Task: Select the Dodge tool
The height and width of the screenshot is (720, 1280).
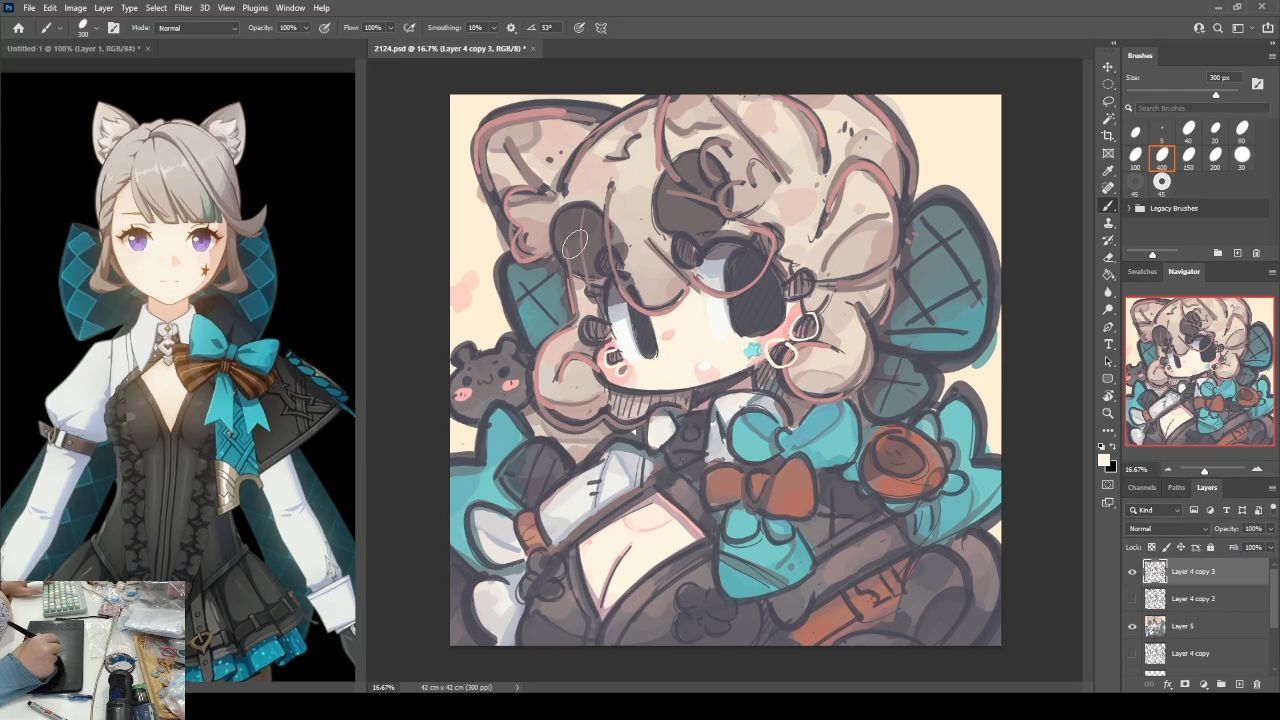Action: [1108, 309]
